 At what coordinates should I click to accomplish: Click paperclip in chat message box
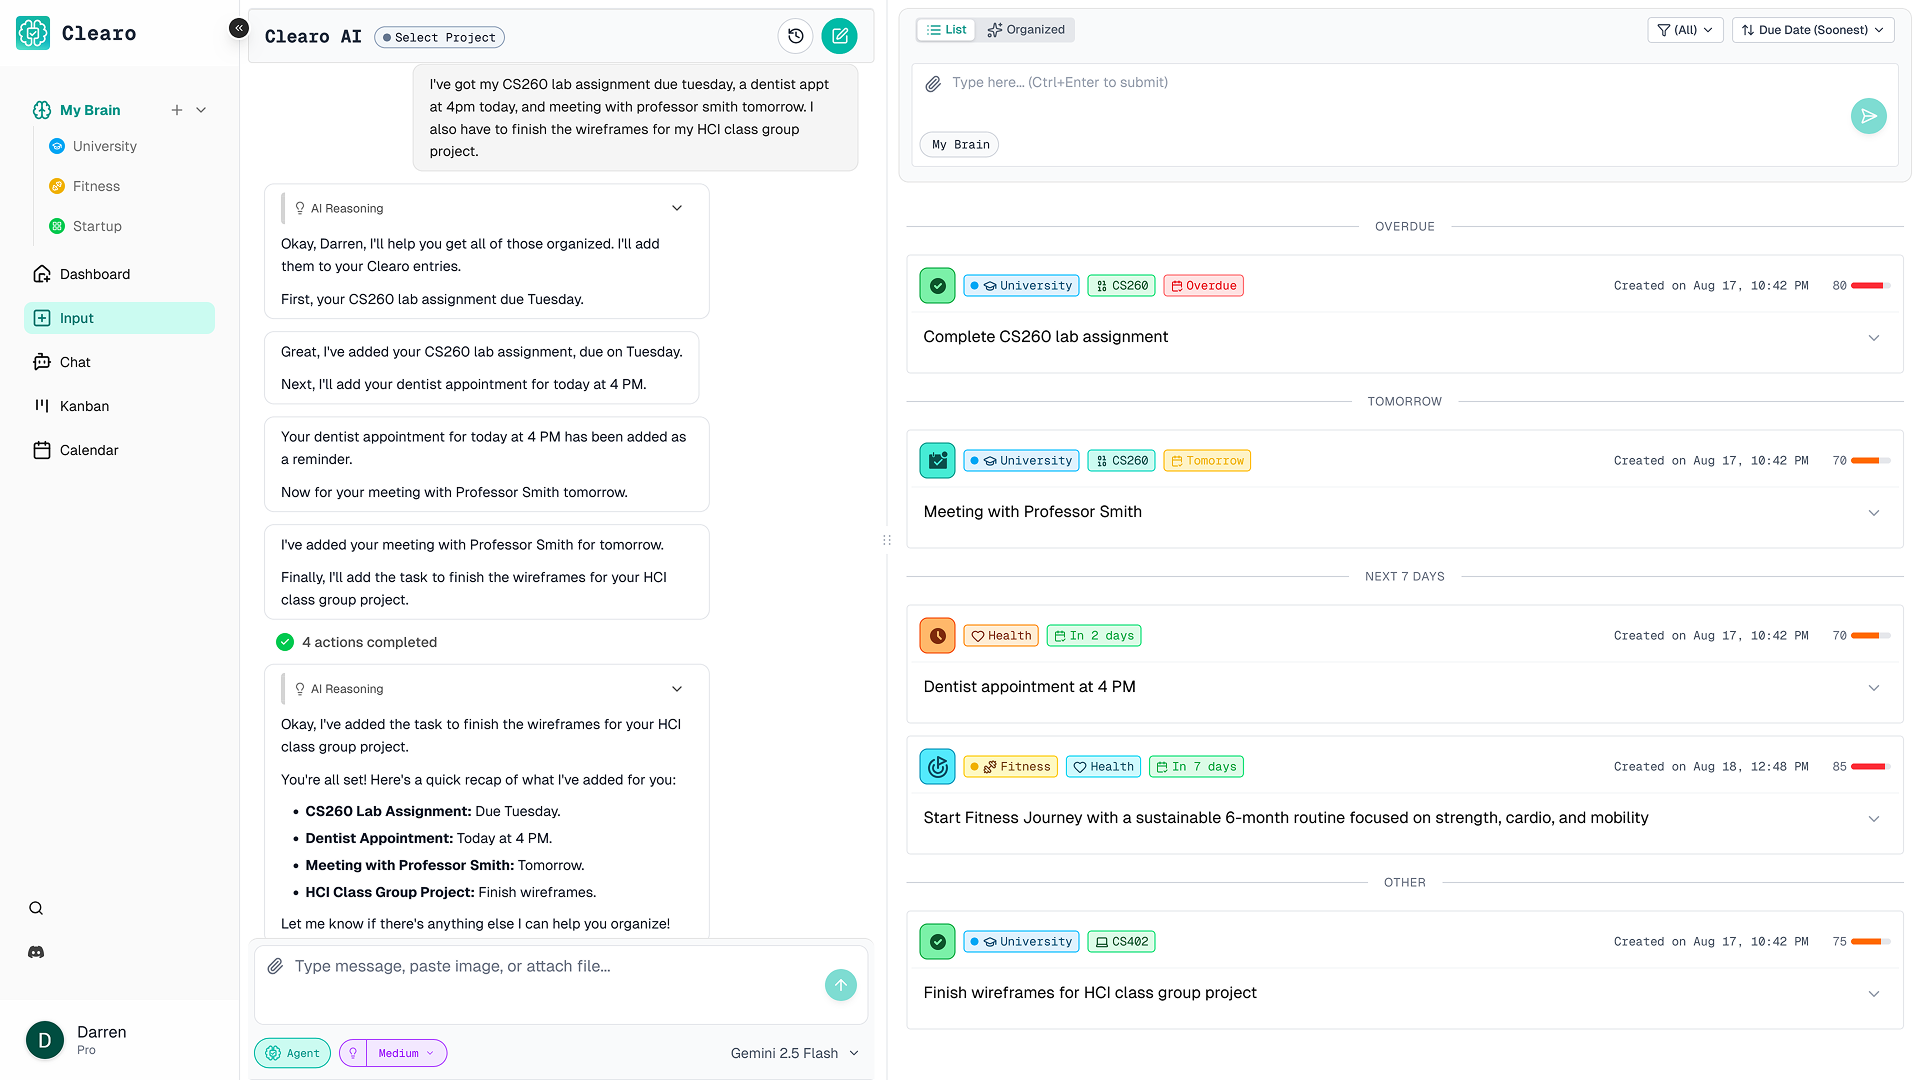pyautogui.click(x=275, y=966)
